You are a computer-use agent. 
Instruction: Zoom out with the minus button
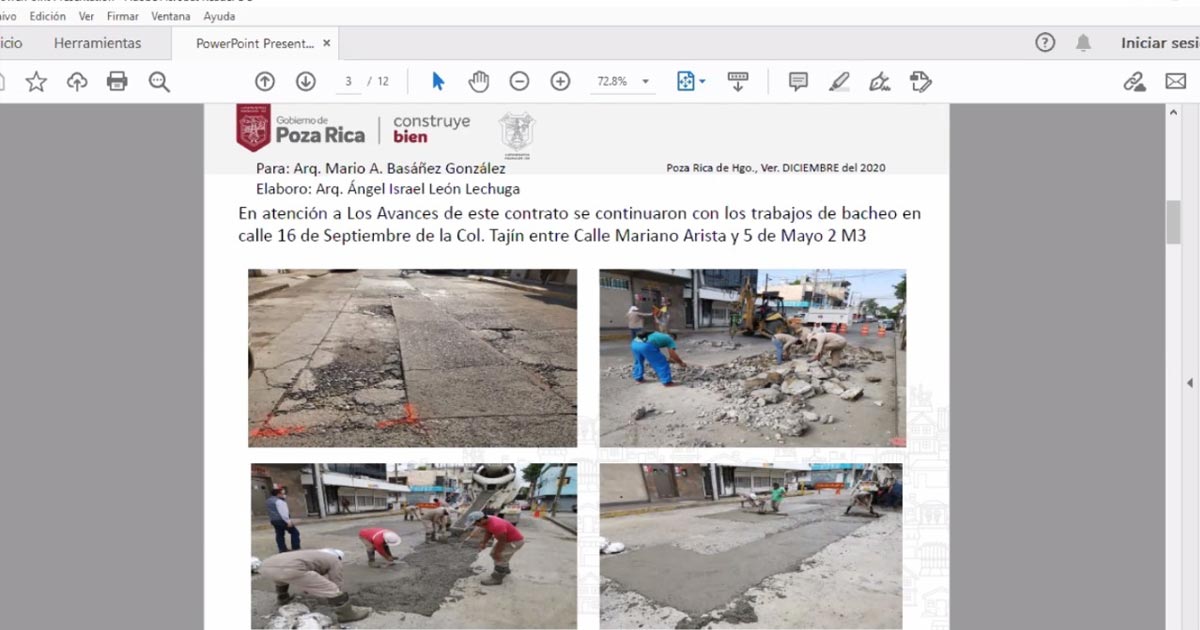519,82
